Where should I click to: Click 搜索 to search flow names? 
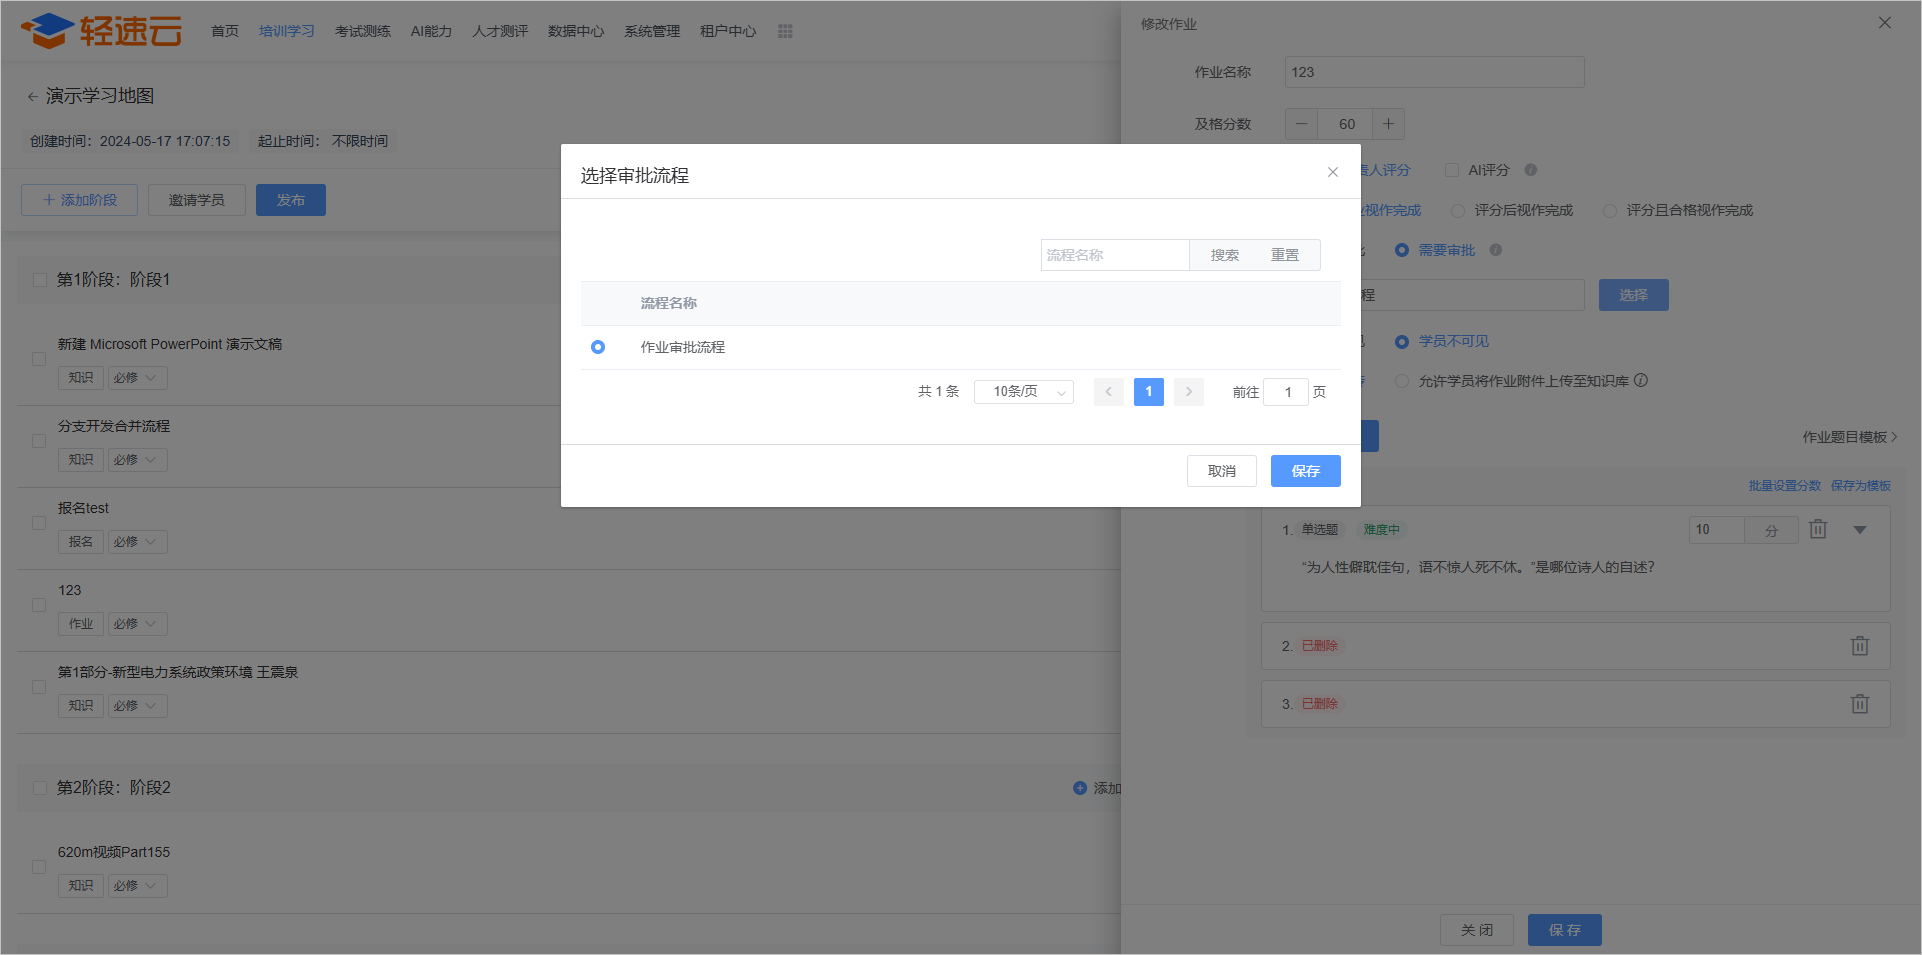pyautogui.click(x=1224, y=255)
